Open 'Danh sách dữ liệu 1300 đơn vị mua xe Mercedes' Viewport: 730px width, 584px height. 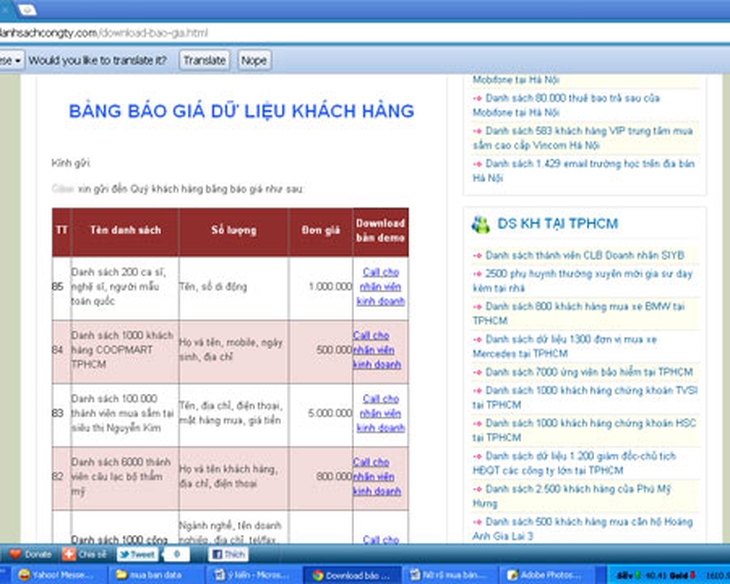click(x=565, y=346)
